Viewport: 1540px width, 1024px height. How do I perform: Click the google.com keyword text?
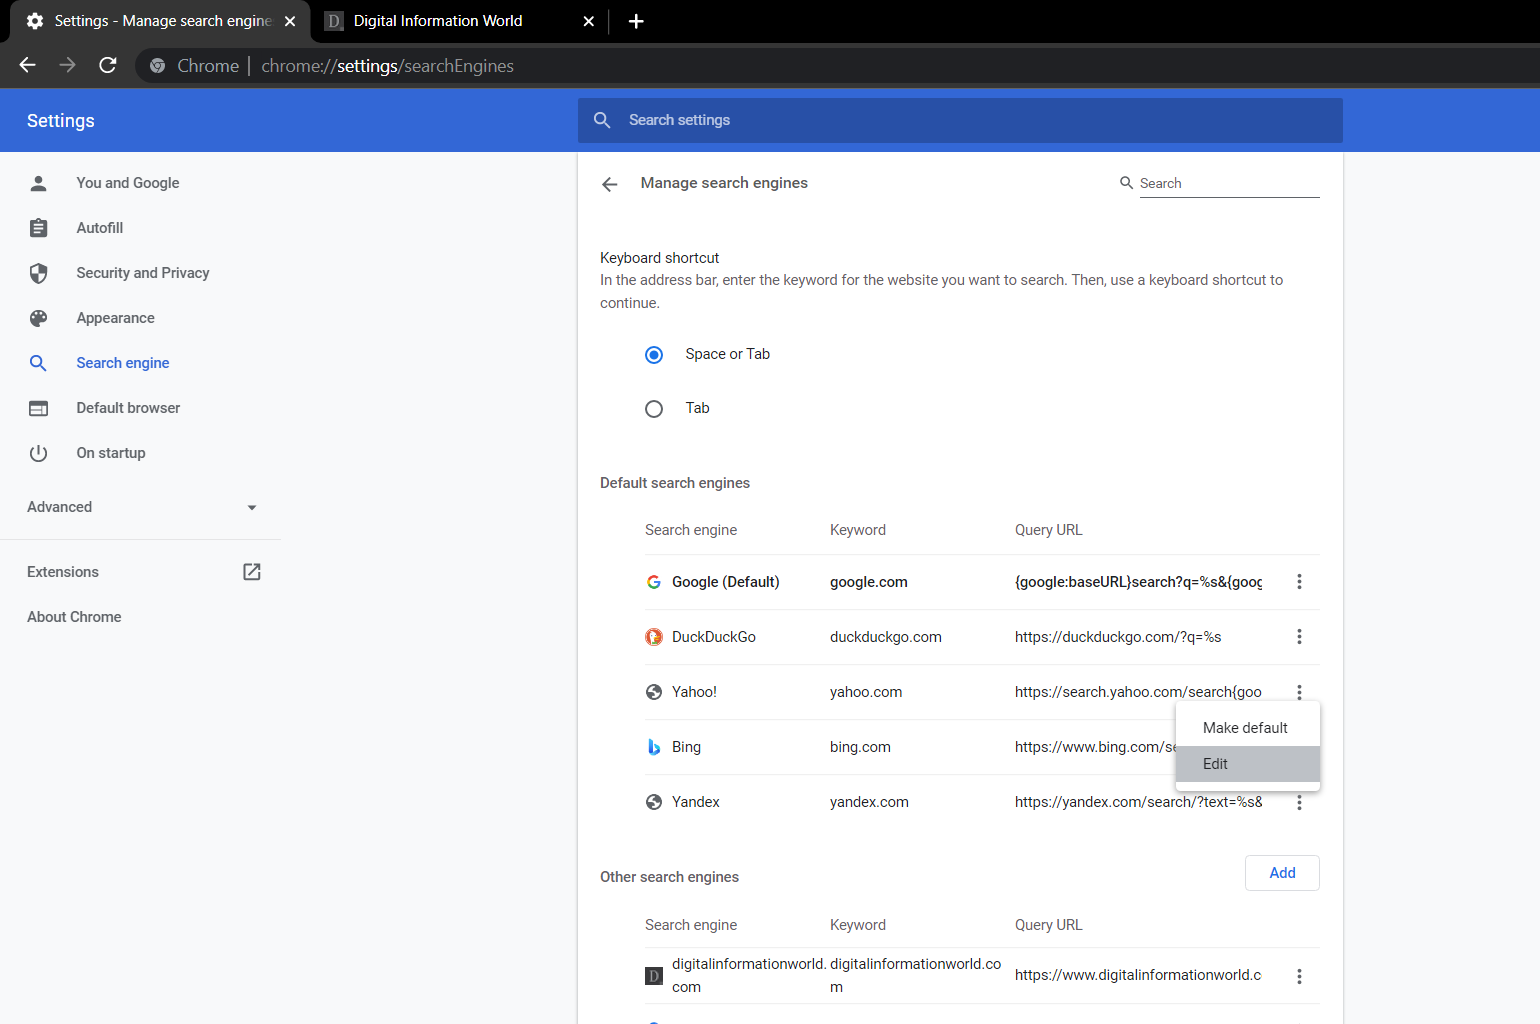pos(869,582)
